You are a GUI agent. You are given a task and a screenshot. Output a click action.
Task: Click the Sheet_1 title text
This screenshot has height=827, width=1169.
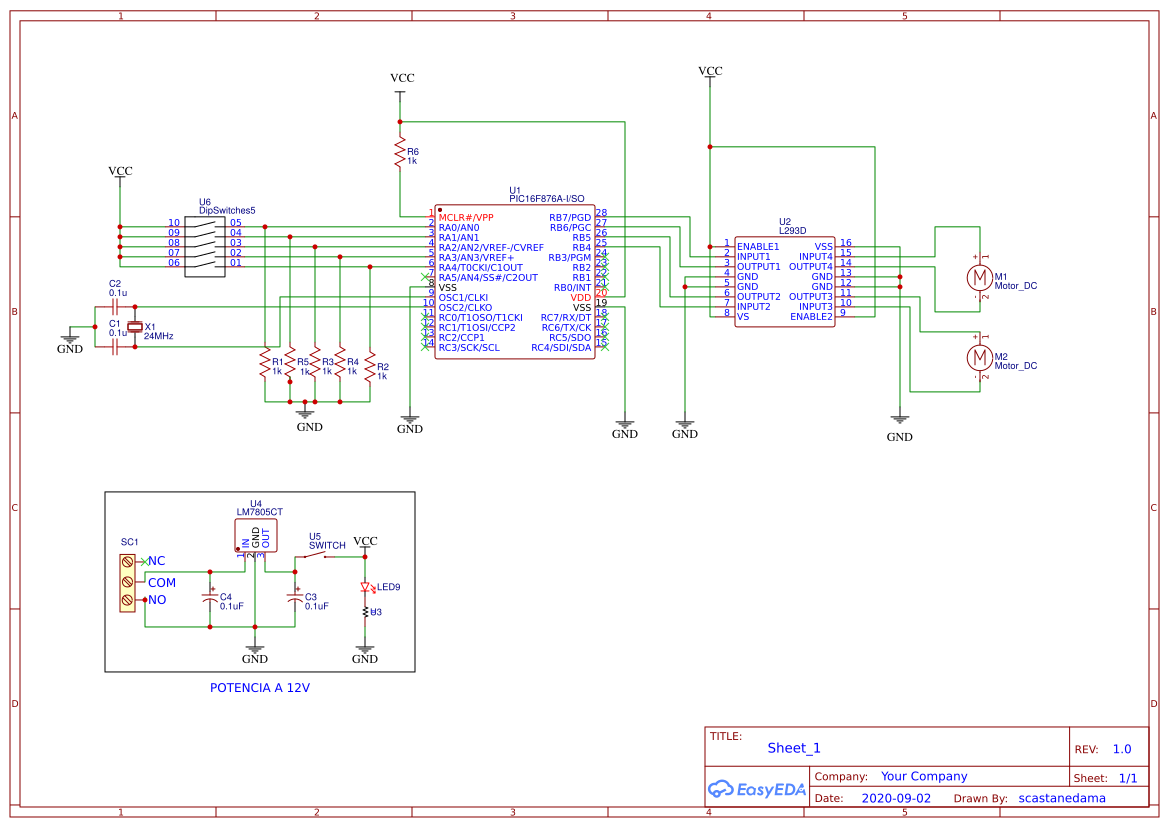793,748
